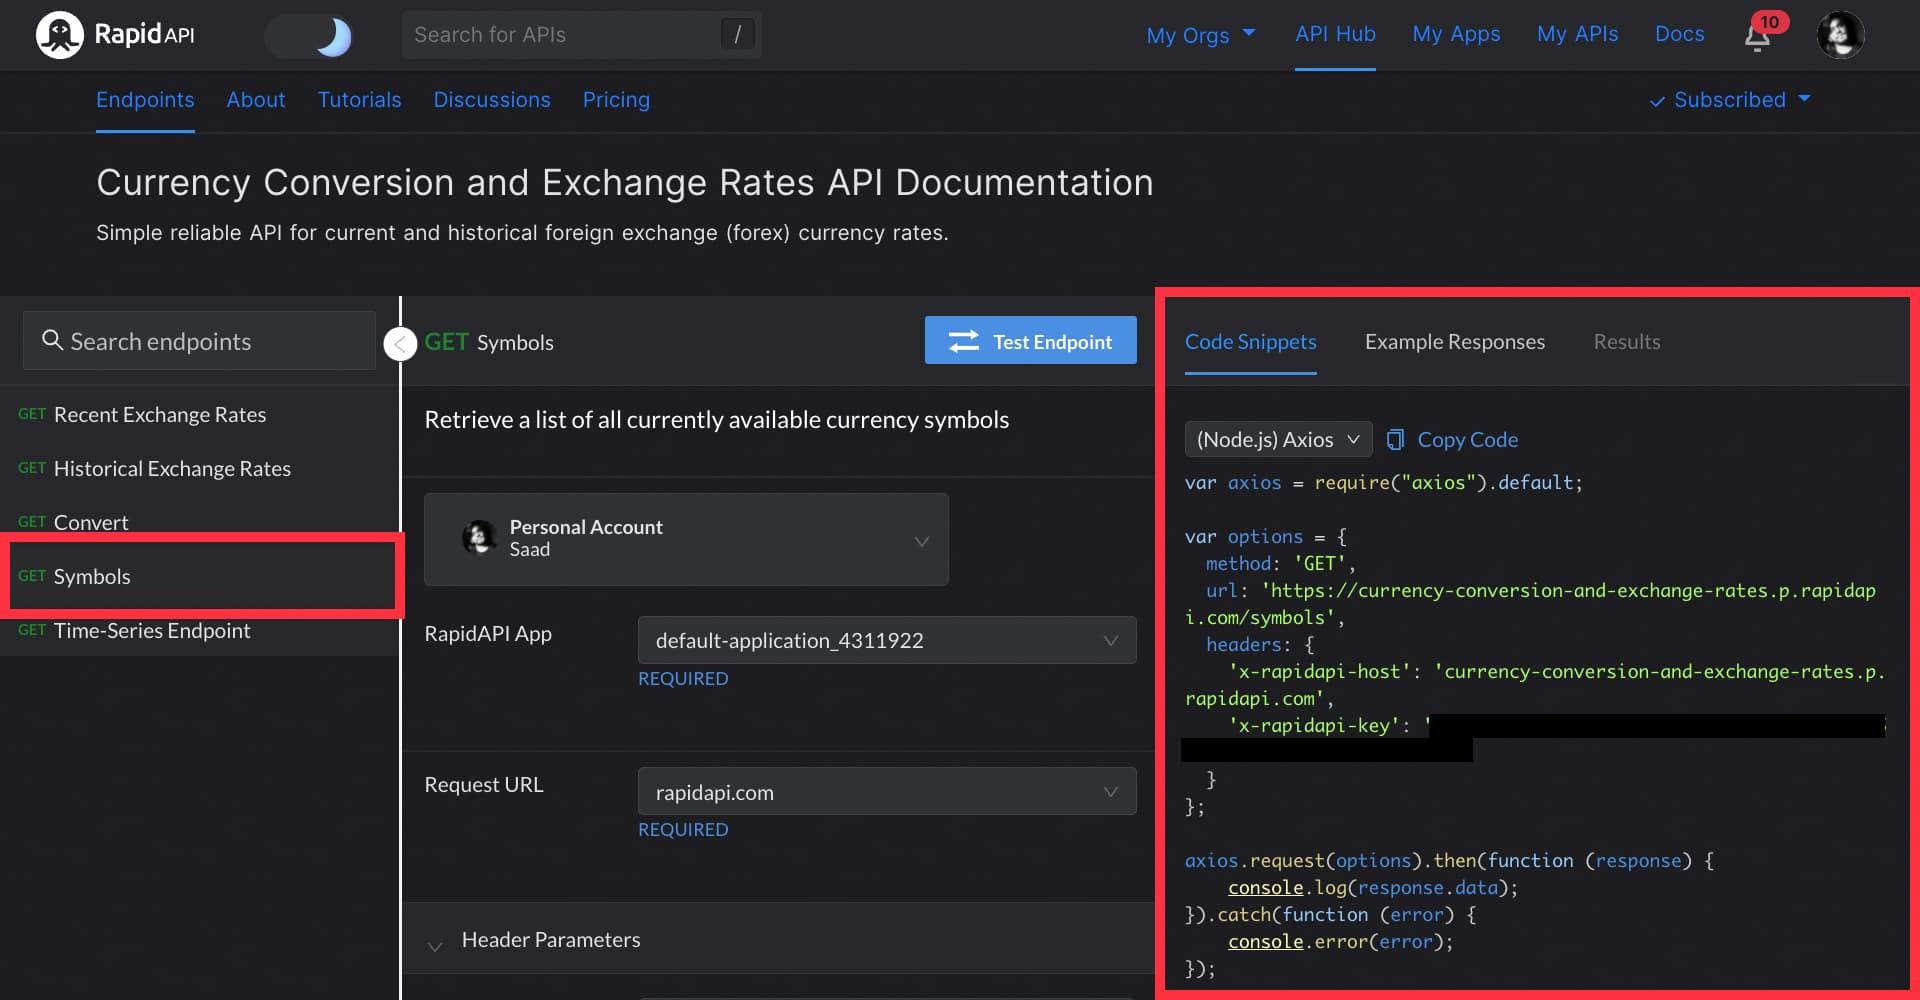
Task: Click the RapidAPI logo
Action: point(115,35)
